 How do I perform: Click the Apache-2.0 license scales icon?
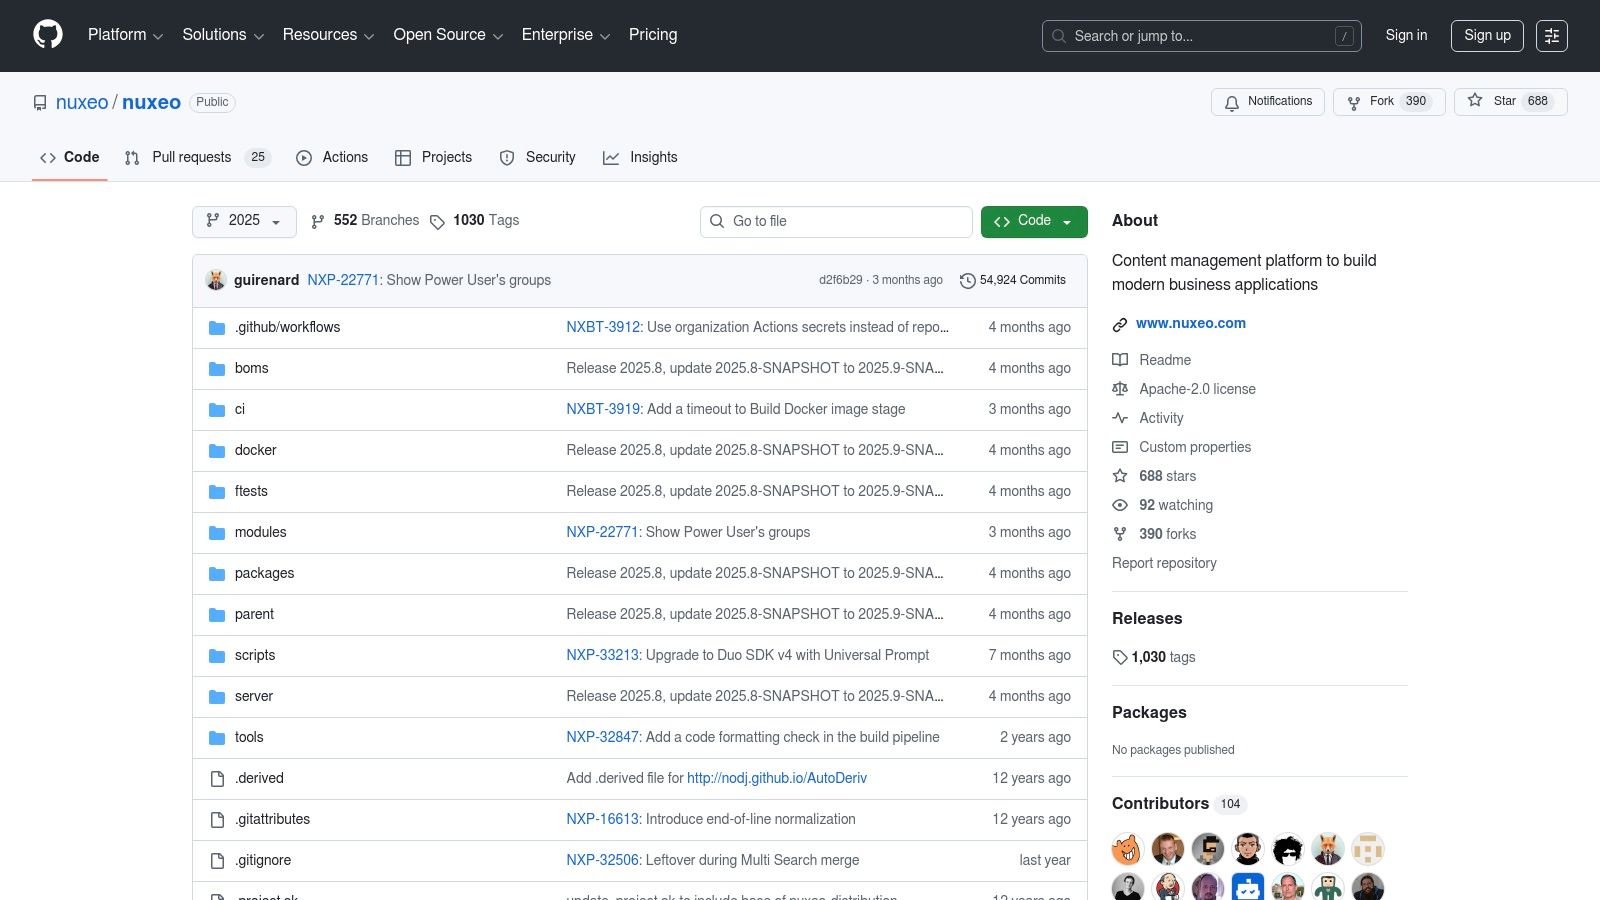coord(1120,389)
